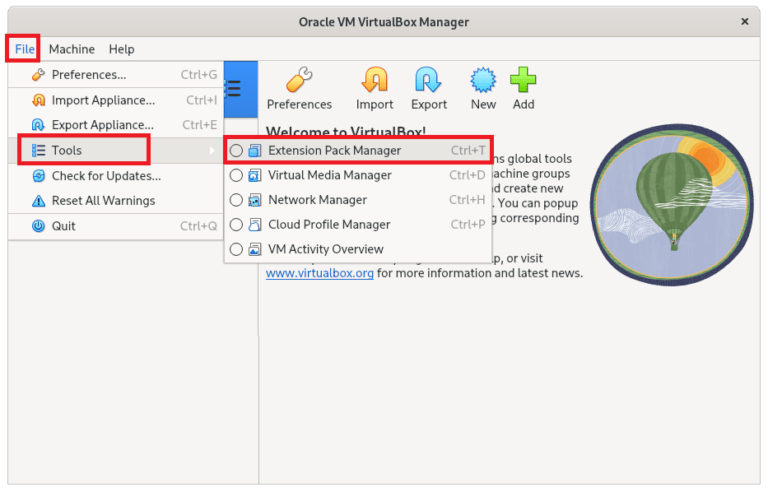Click Reset All Warnings in File menu

click(103, 201)
